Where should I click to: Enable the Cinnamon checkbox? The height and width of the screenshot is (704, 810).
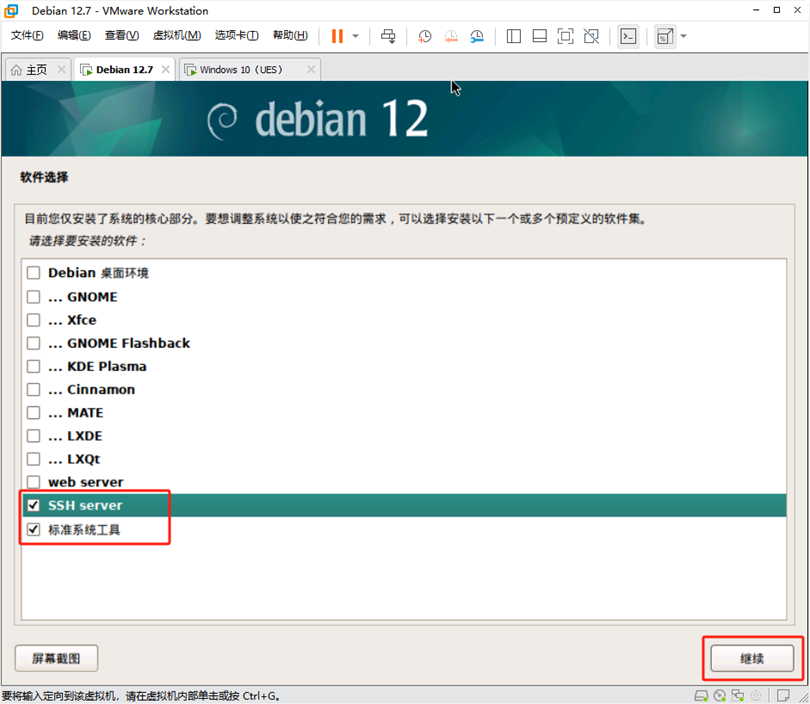[x=34, y=389]
